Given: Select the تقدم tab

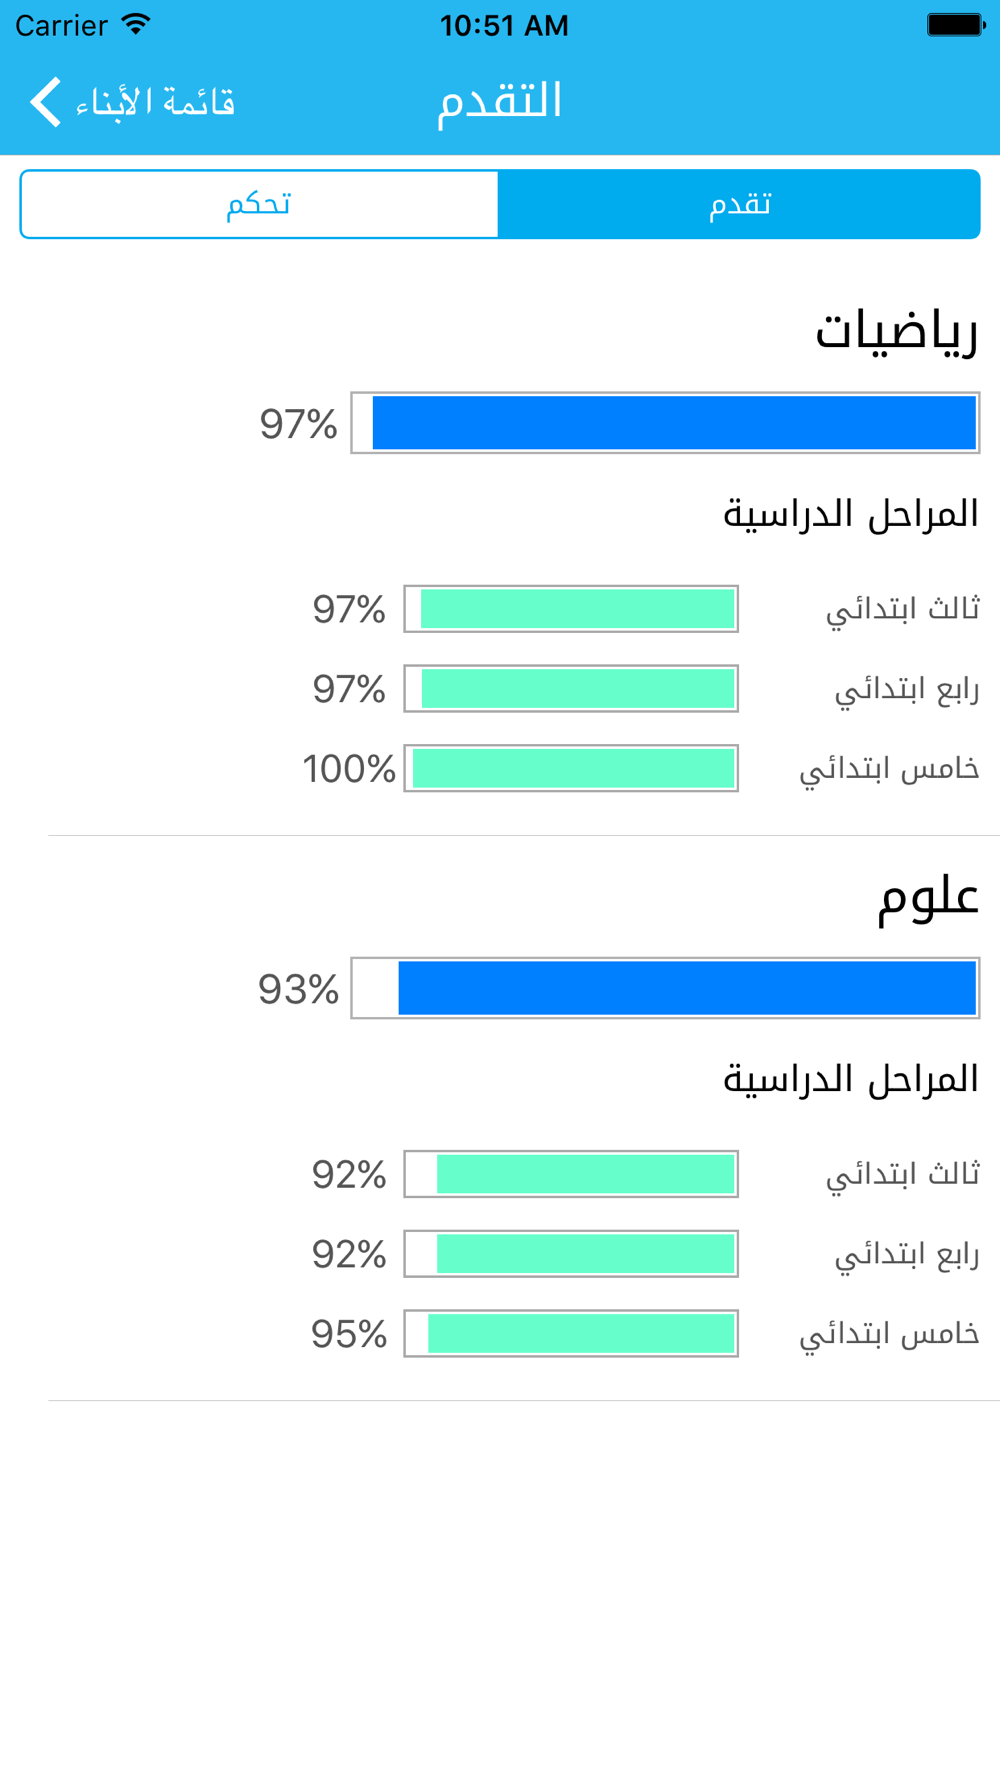Looking at the screenshot, I should click(739, 204).
